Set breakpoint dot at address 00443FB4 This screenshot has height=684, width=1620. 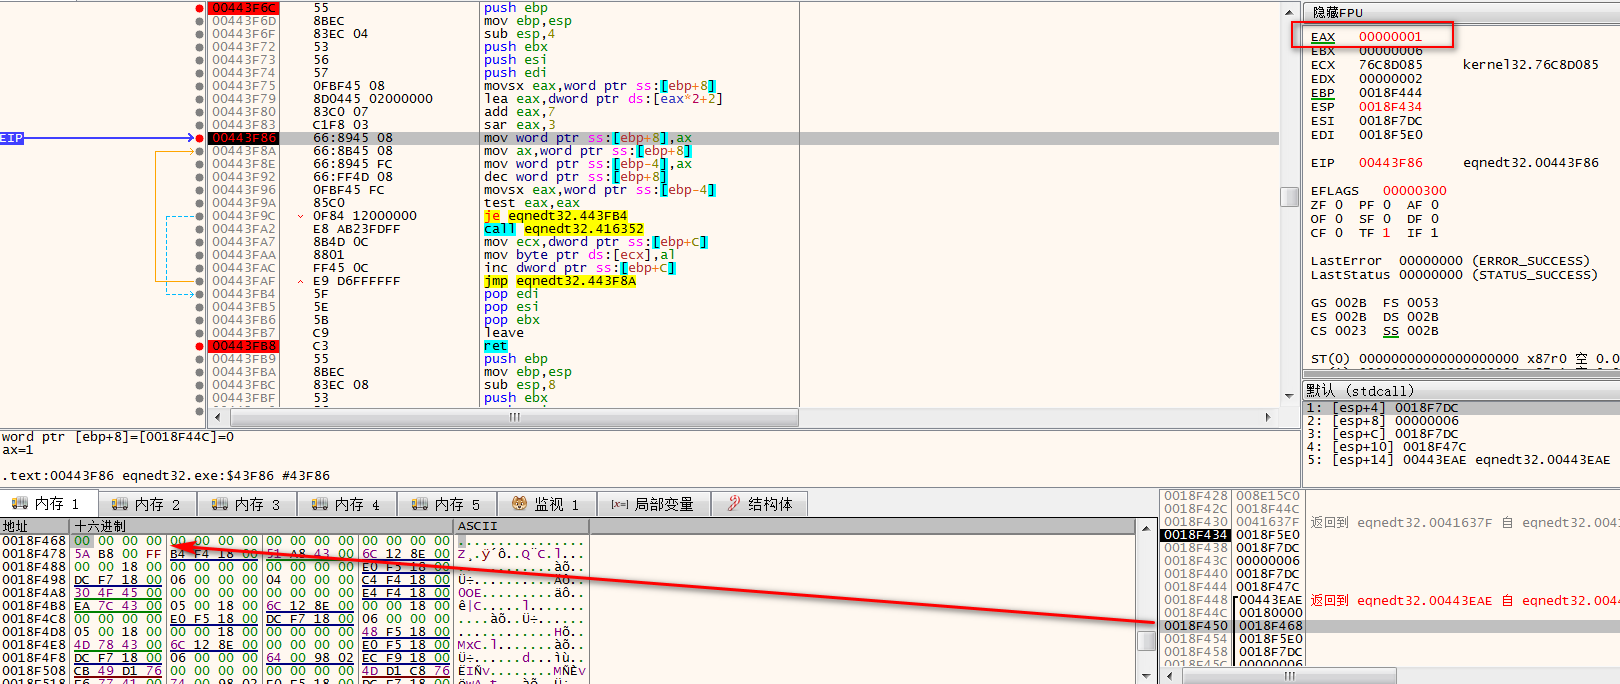pos(200,294)
